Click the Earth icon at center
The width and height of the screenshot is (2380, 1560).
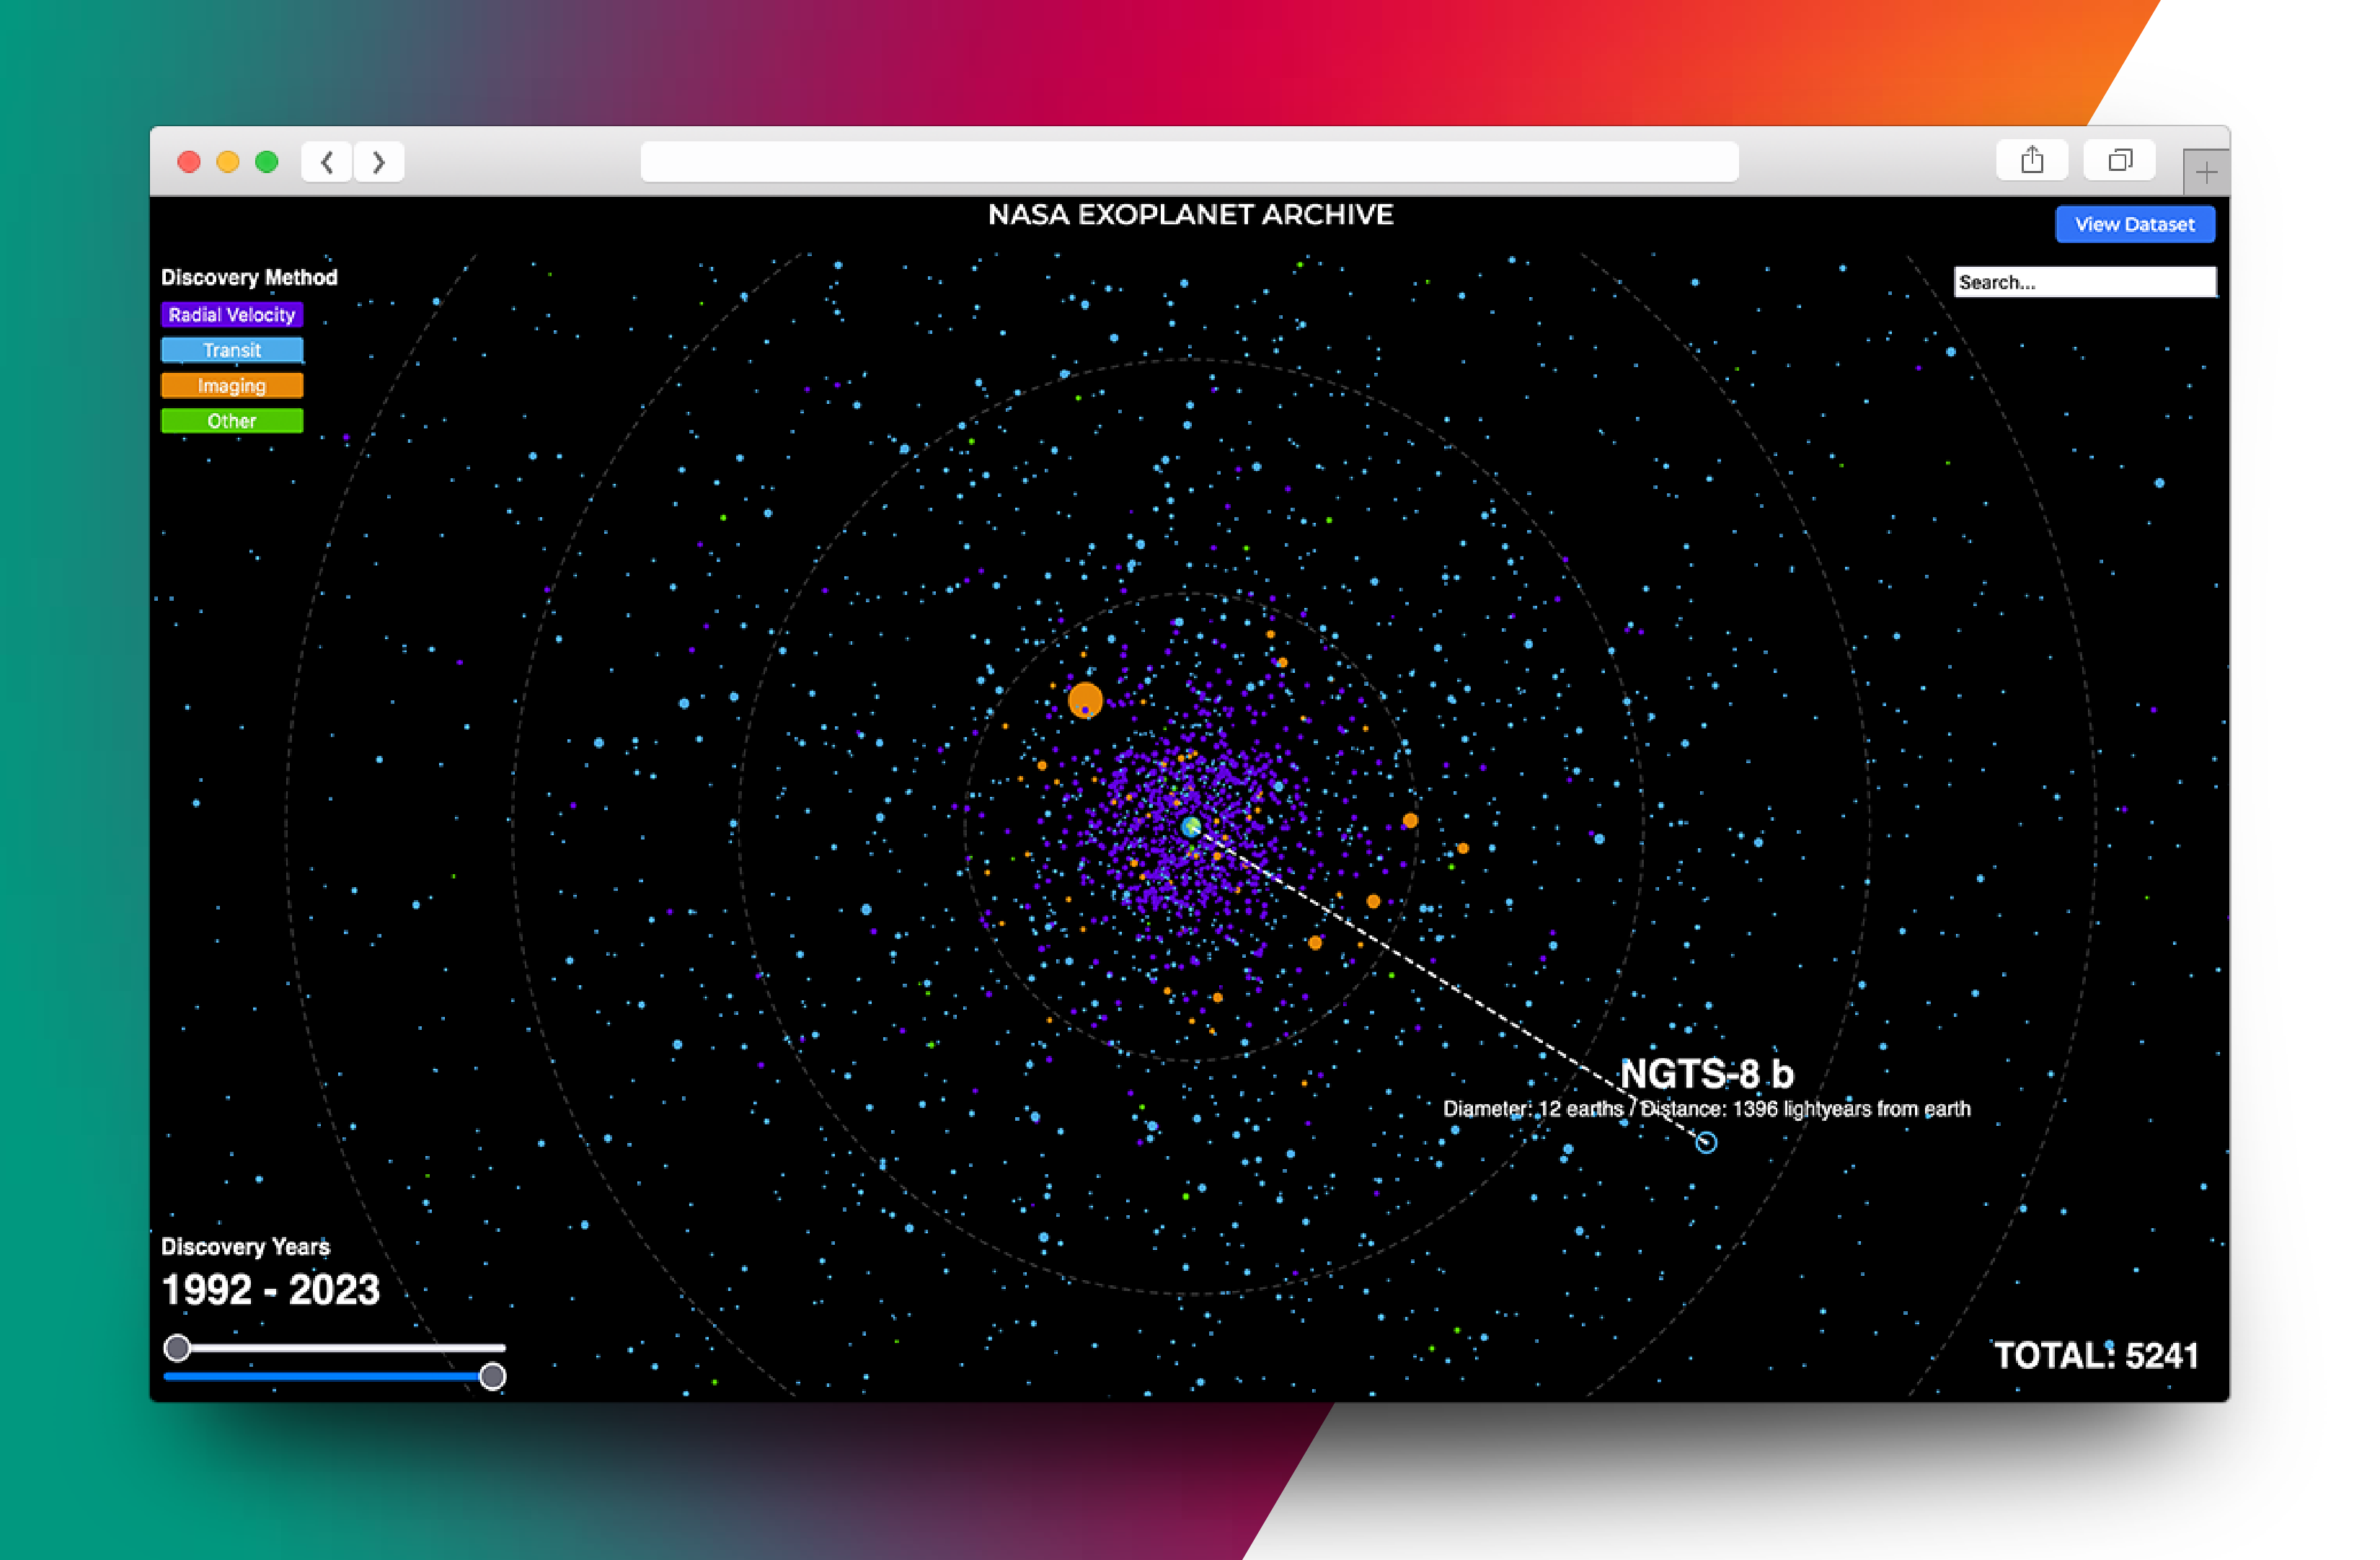(1190, 826)
